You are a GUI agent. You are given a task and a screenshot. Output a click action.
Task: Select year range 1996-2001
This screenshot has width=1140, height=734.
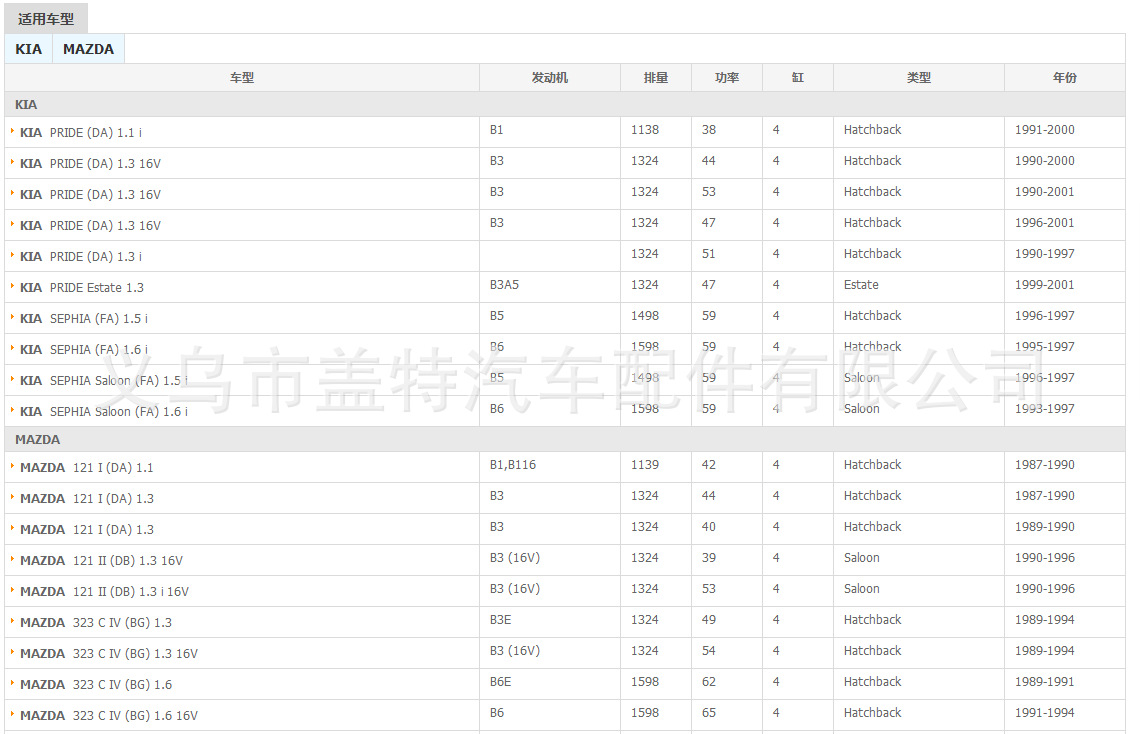click(1045, 223)
